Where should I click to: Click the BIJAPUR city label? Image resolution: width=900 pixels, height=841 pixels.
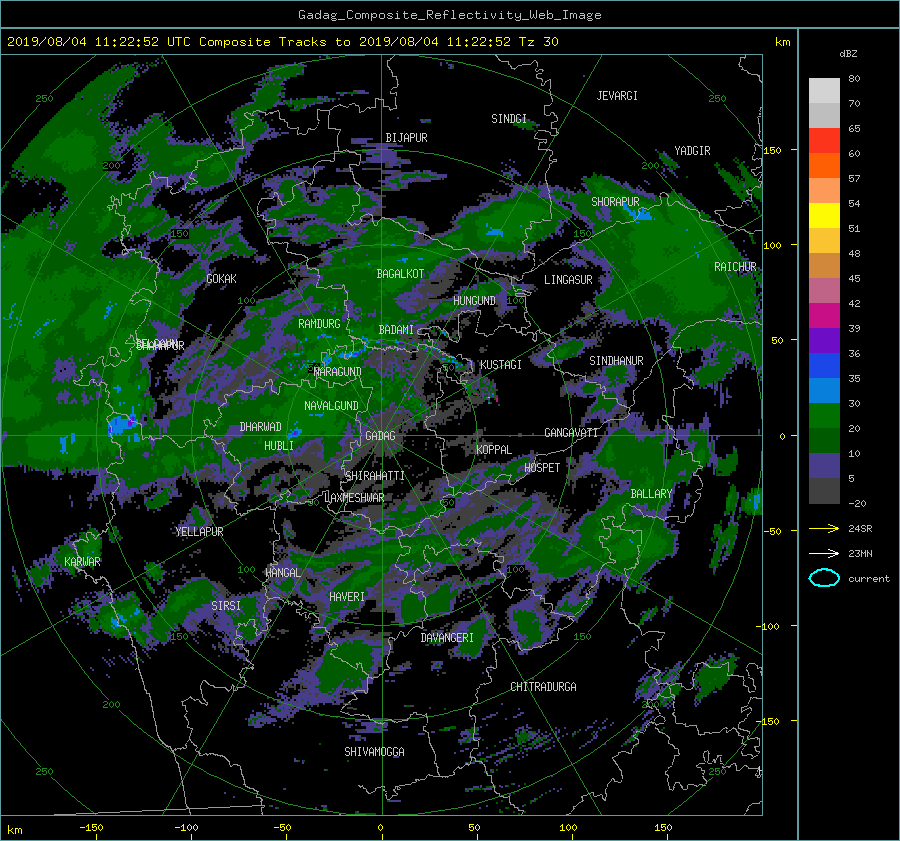click(406, 138)
